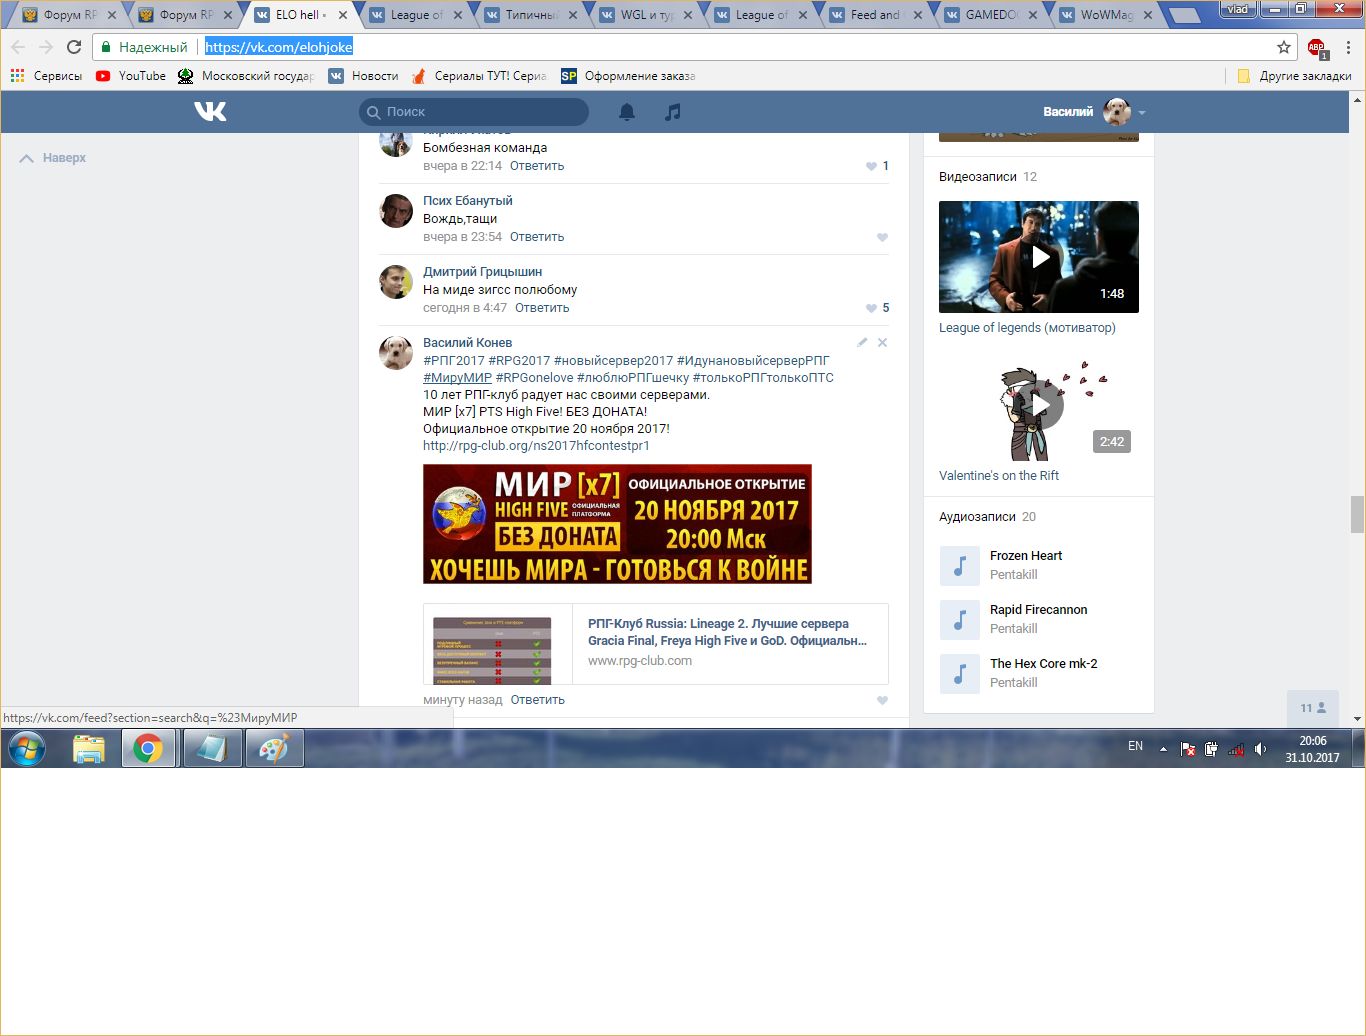Like the 'Бомбезная команда' comment
The width and height of the screenshot is (1366, 1036).
[x=872, y=166]
